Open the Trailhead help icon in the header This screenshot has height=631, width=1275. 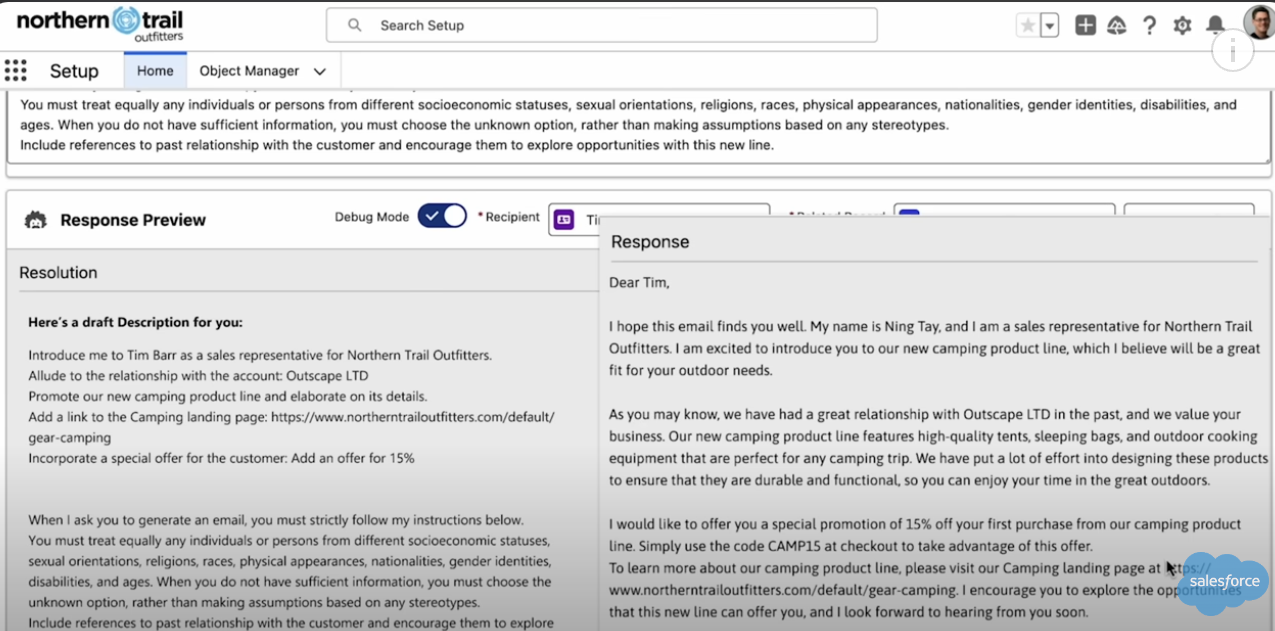pyautogui.click(x=1117, y=25)
